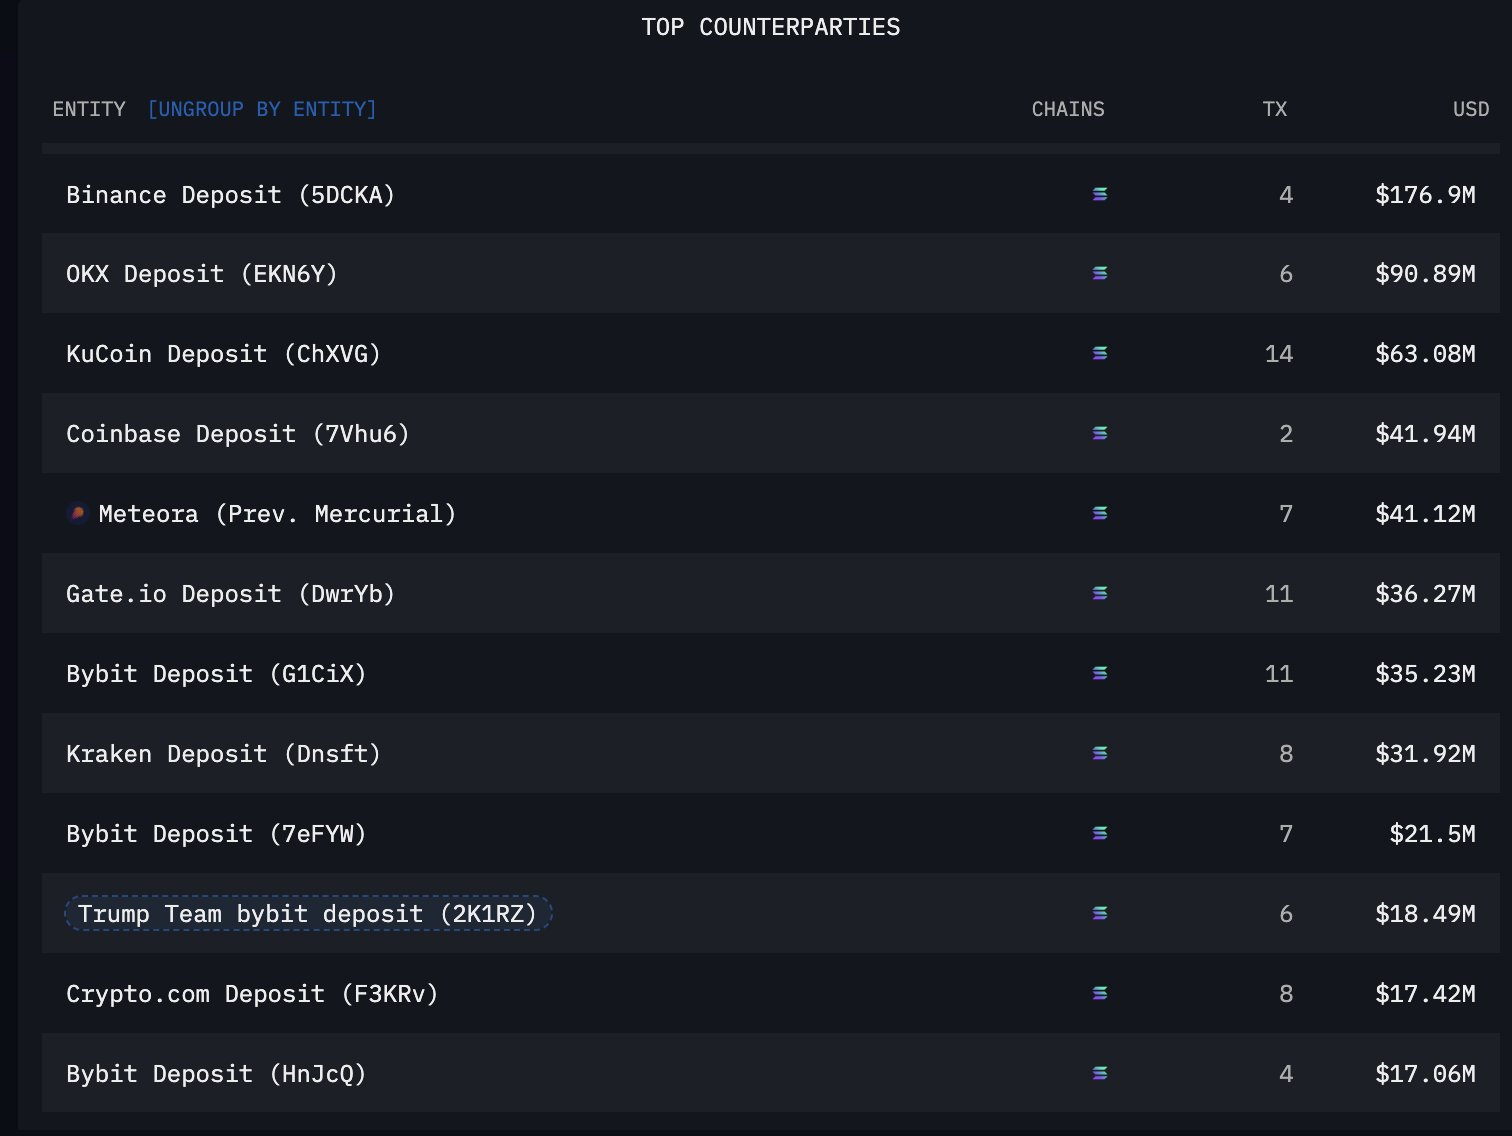This screenshot has width=1512, height=1136.
Task: Click Solana icon in Trump Team row
Action: point(1100,913)
